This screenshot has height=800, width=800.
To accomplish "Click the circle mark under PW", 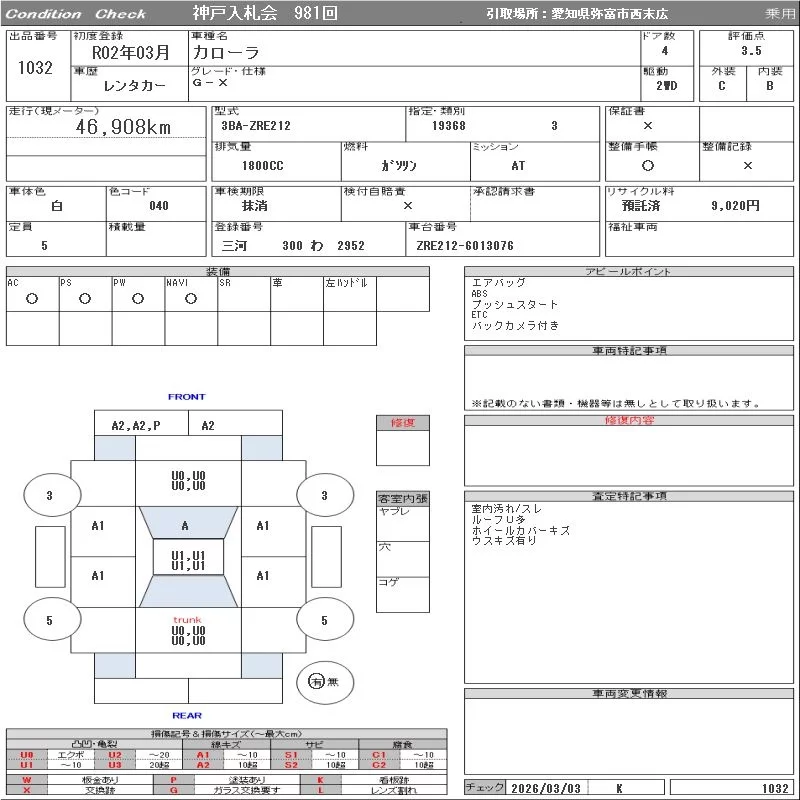I will tap(138, 298).
